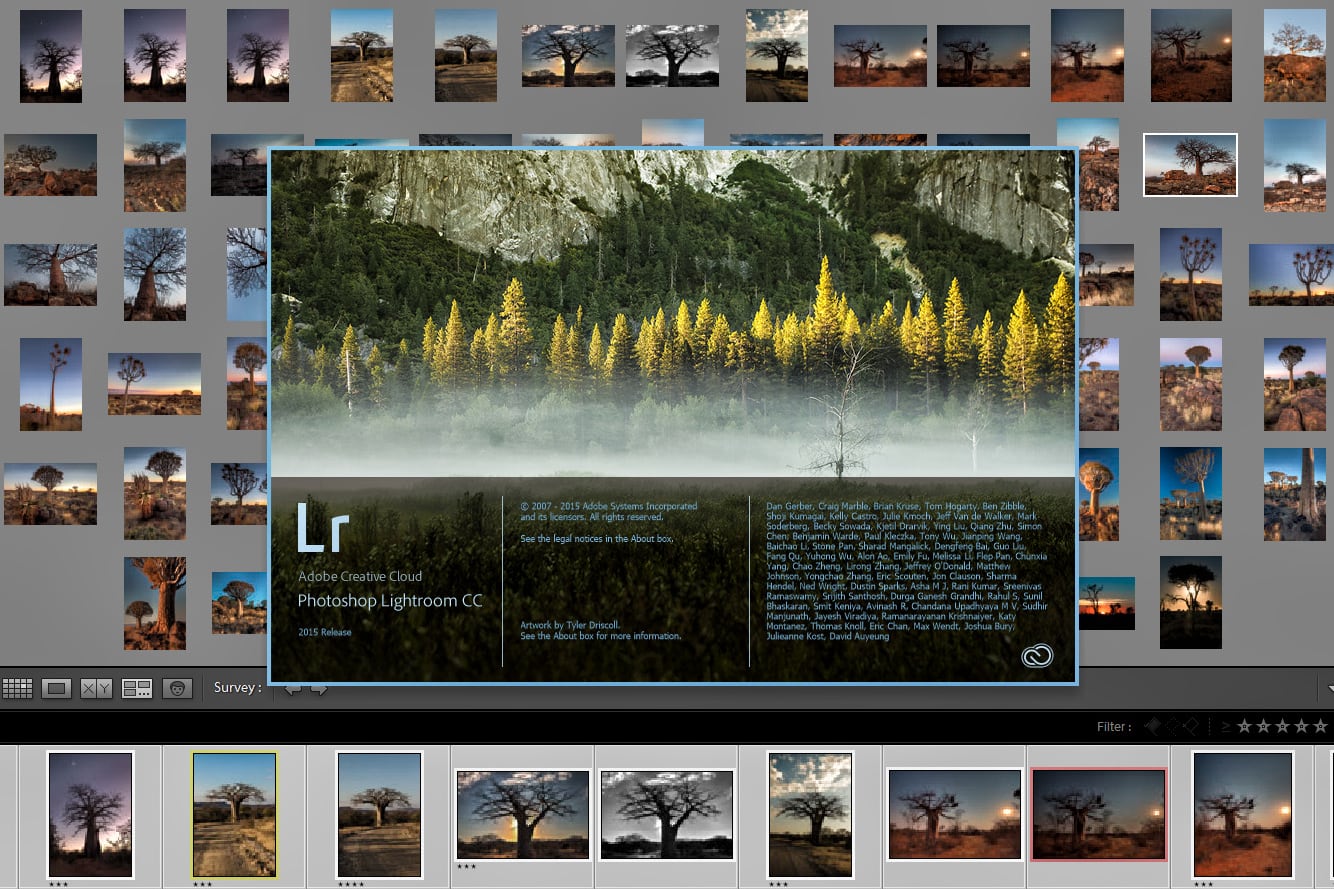
Task: Open rating comparison operator ≥ menu
Action: 1225,727
